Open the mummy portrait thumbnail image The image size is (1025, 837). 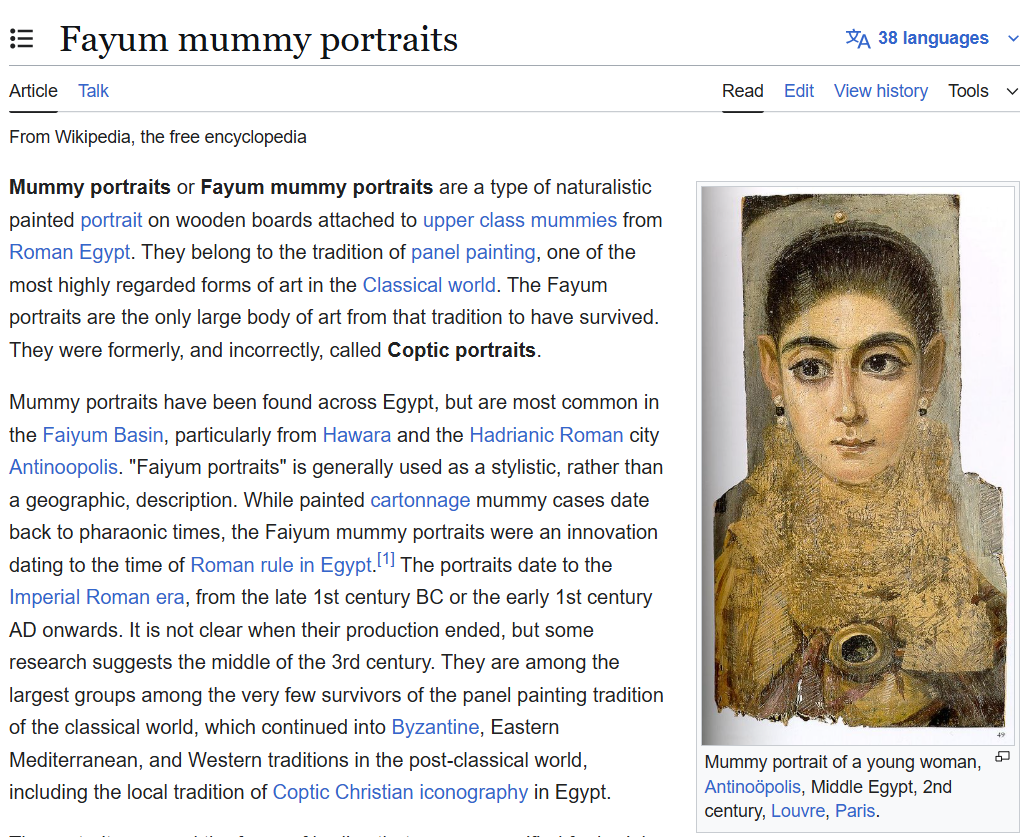click(x=857, y=465)
